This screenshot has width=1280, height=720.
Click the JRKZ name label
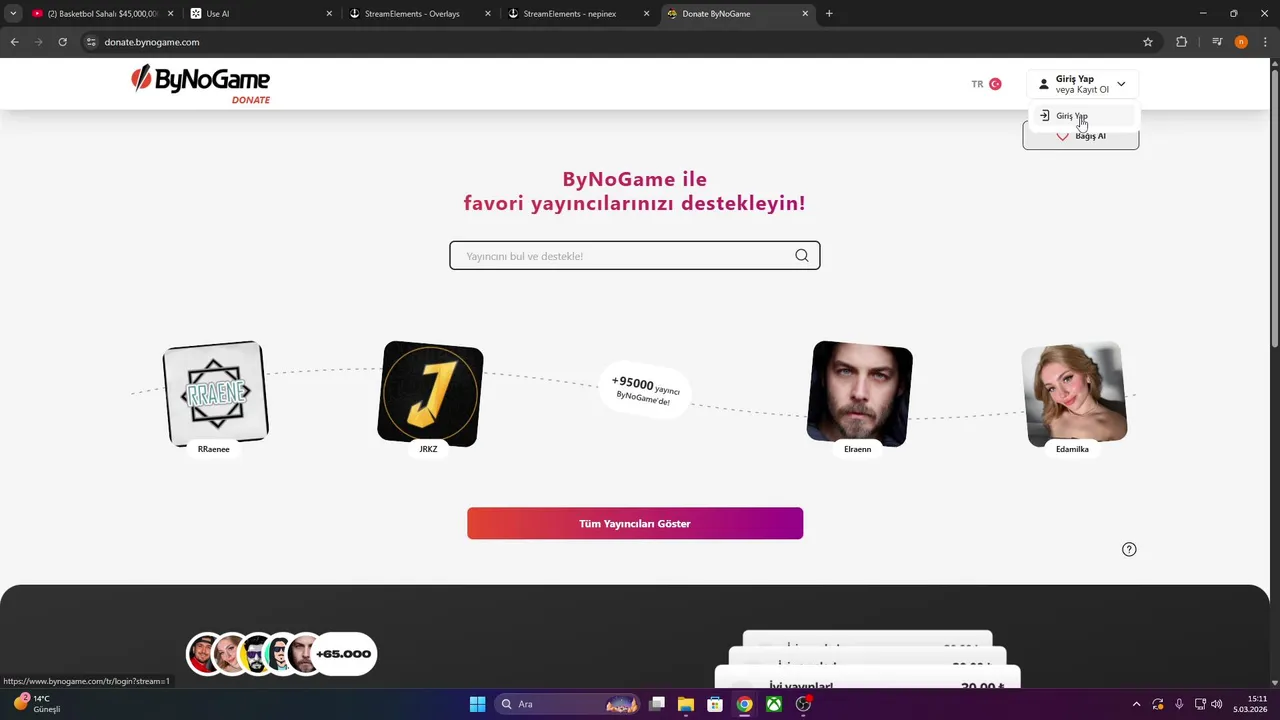point(428,449)
